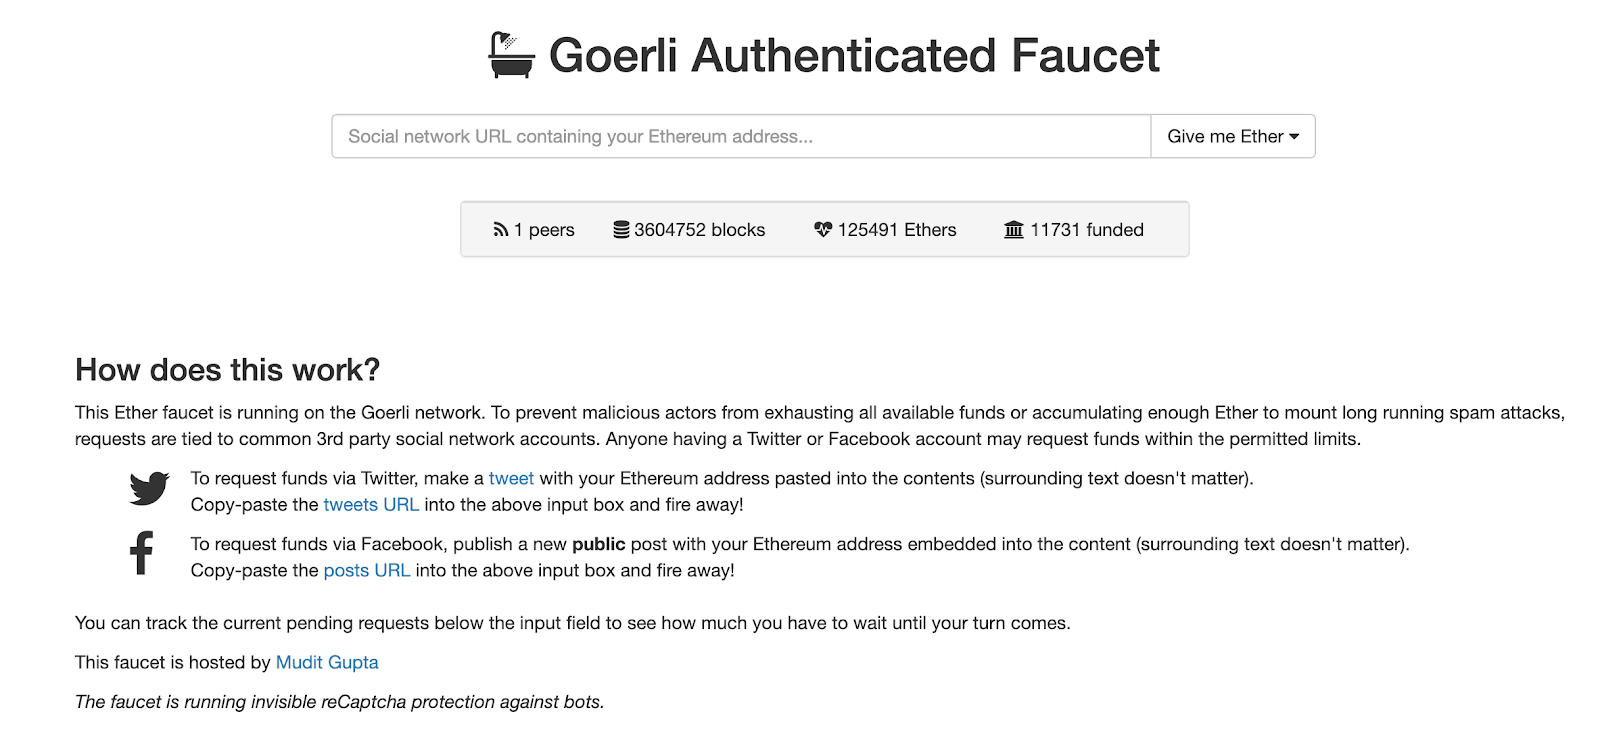Click the funded bank building icon
This screenshot has height=739, width=1600.
click(x=1014, y=230)
